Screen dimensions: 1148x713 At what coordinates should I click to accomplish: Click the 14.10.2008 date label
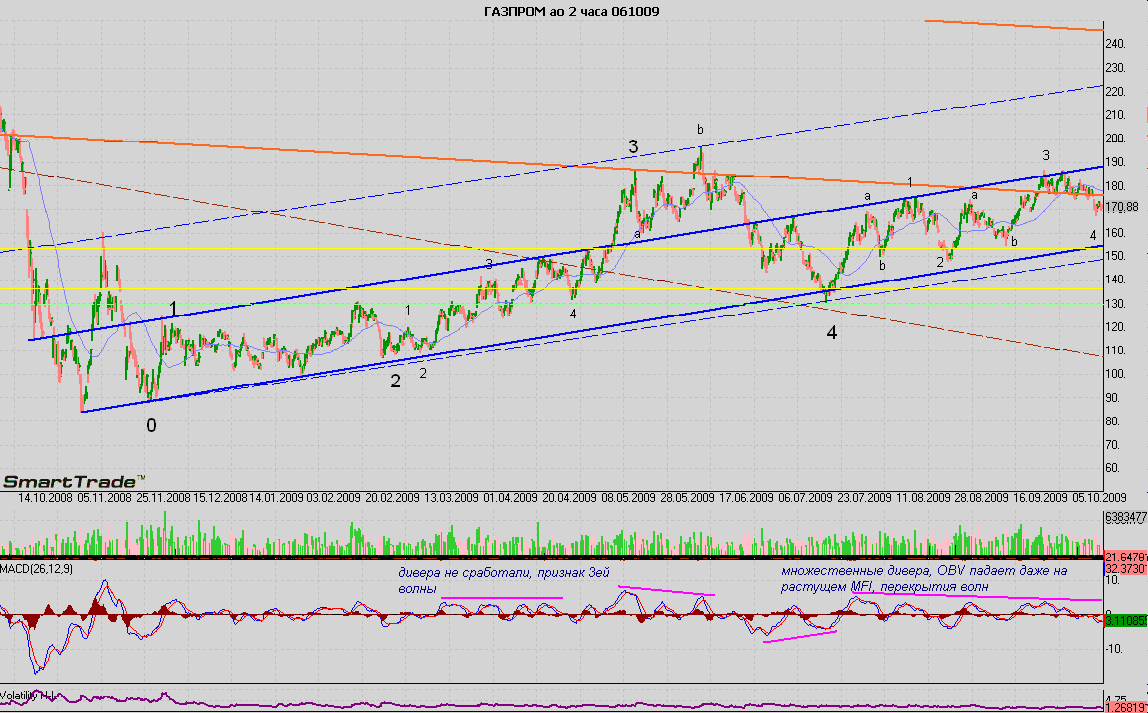click(45, 498)
